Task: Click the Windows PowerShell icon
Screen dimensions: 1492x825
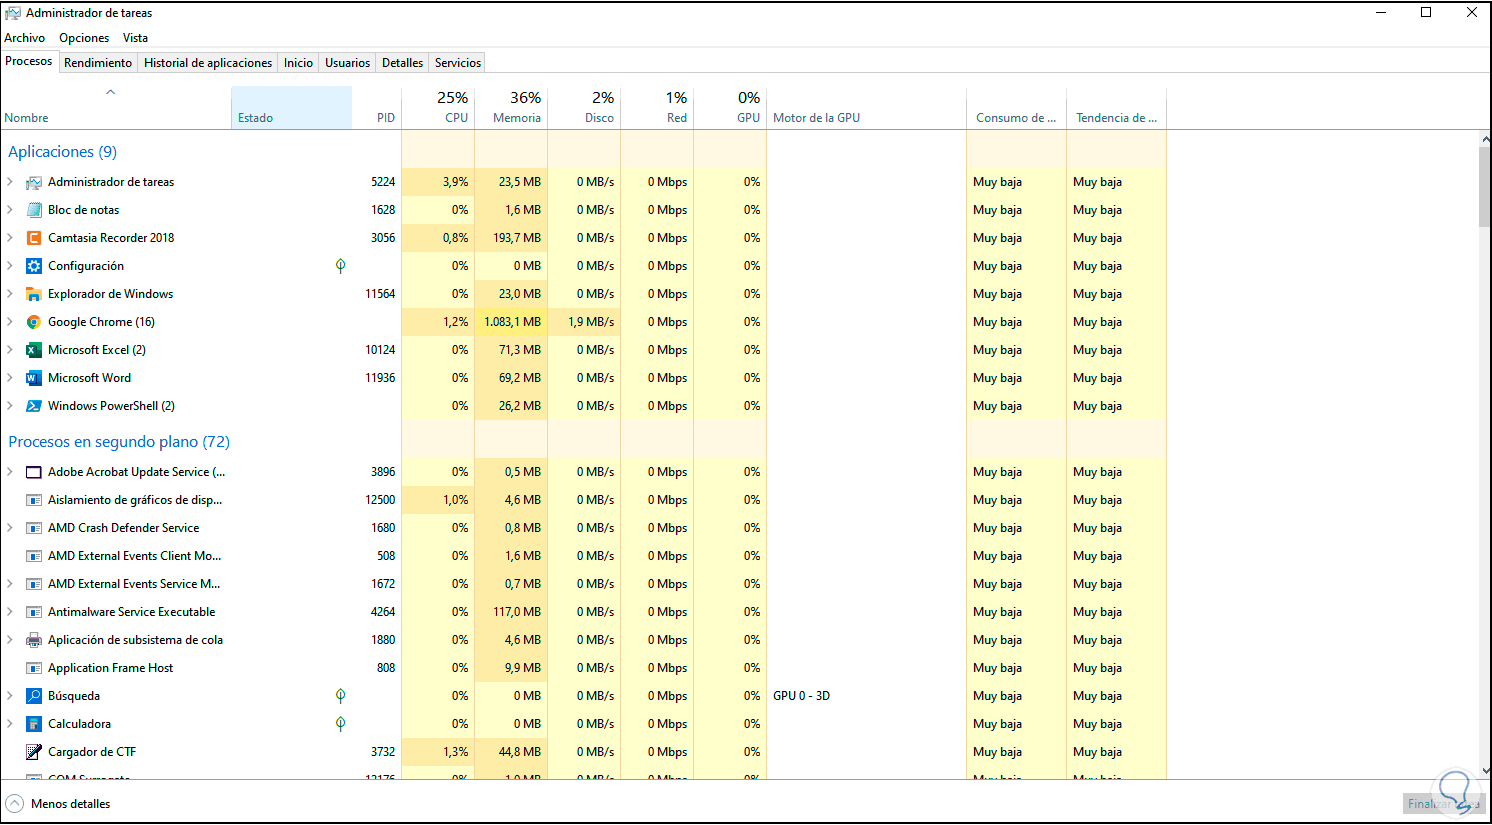Action: coord(34,406)
